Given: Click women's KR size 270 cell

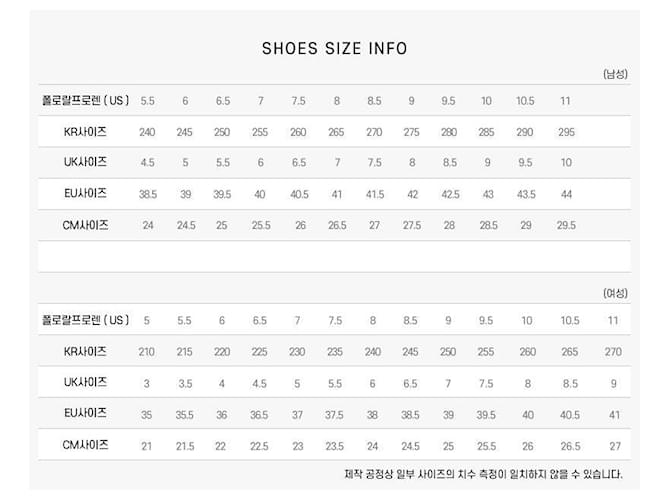Looking at the screenshot, I should coord(613,352).
